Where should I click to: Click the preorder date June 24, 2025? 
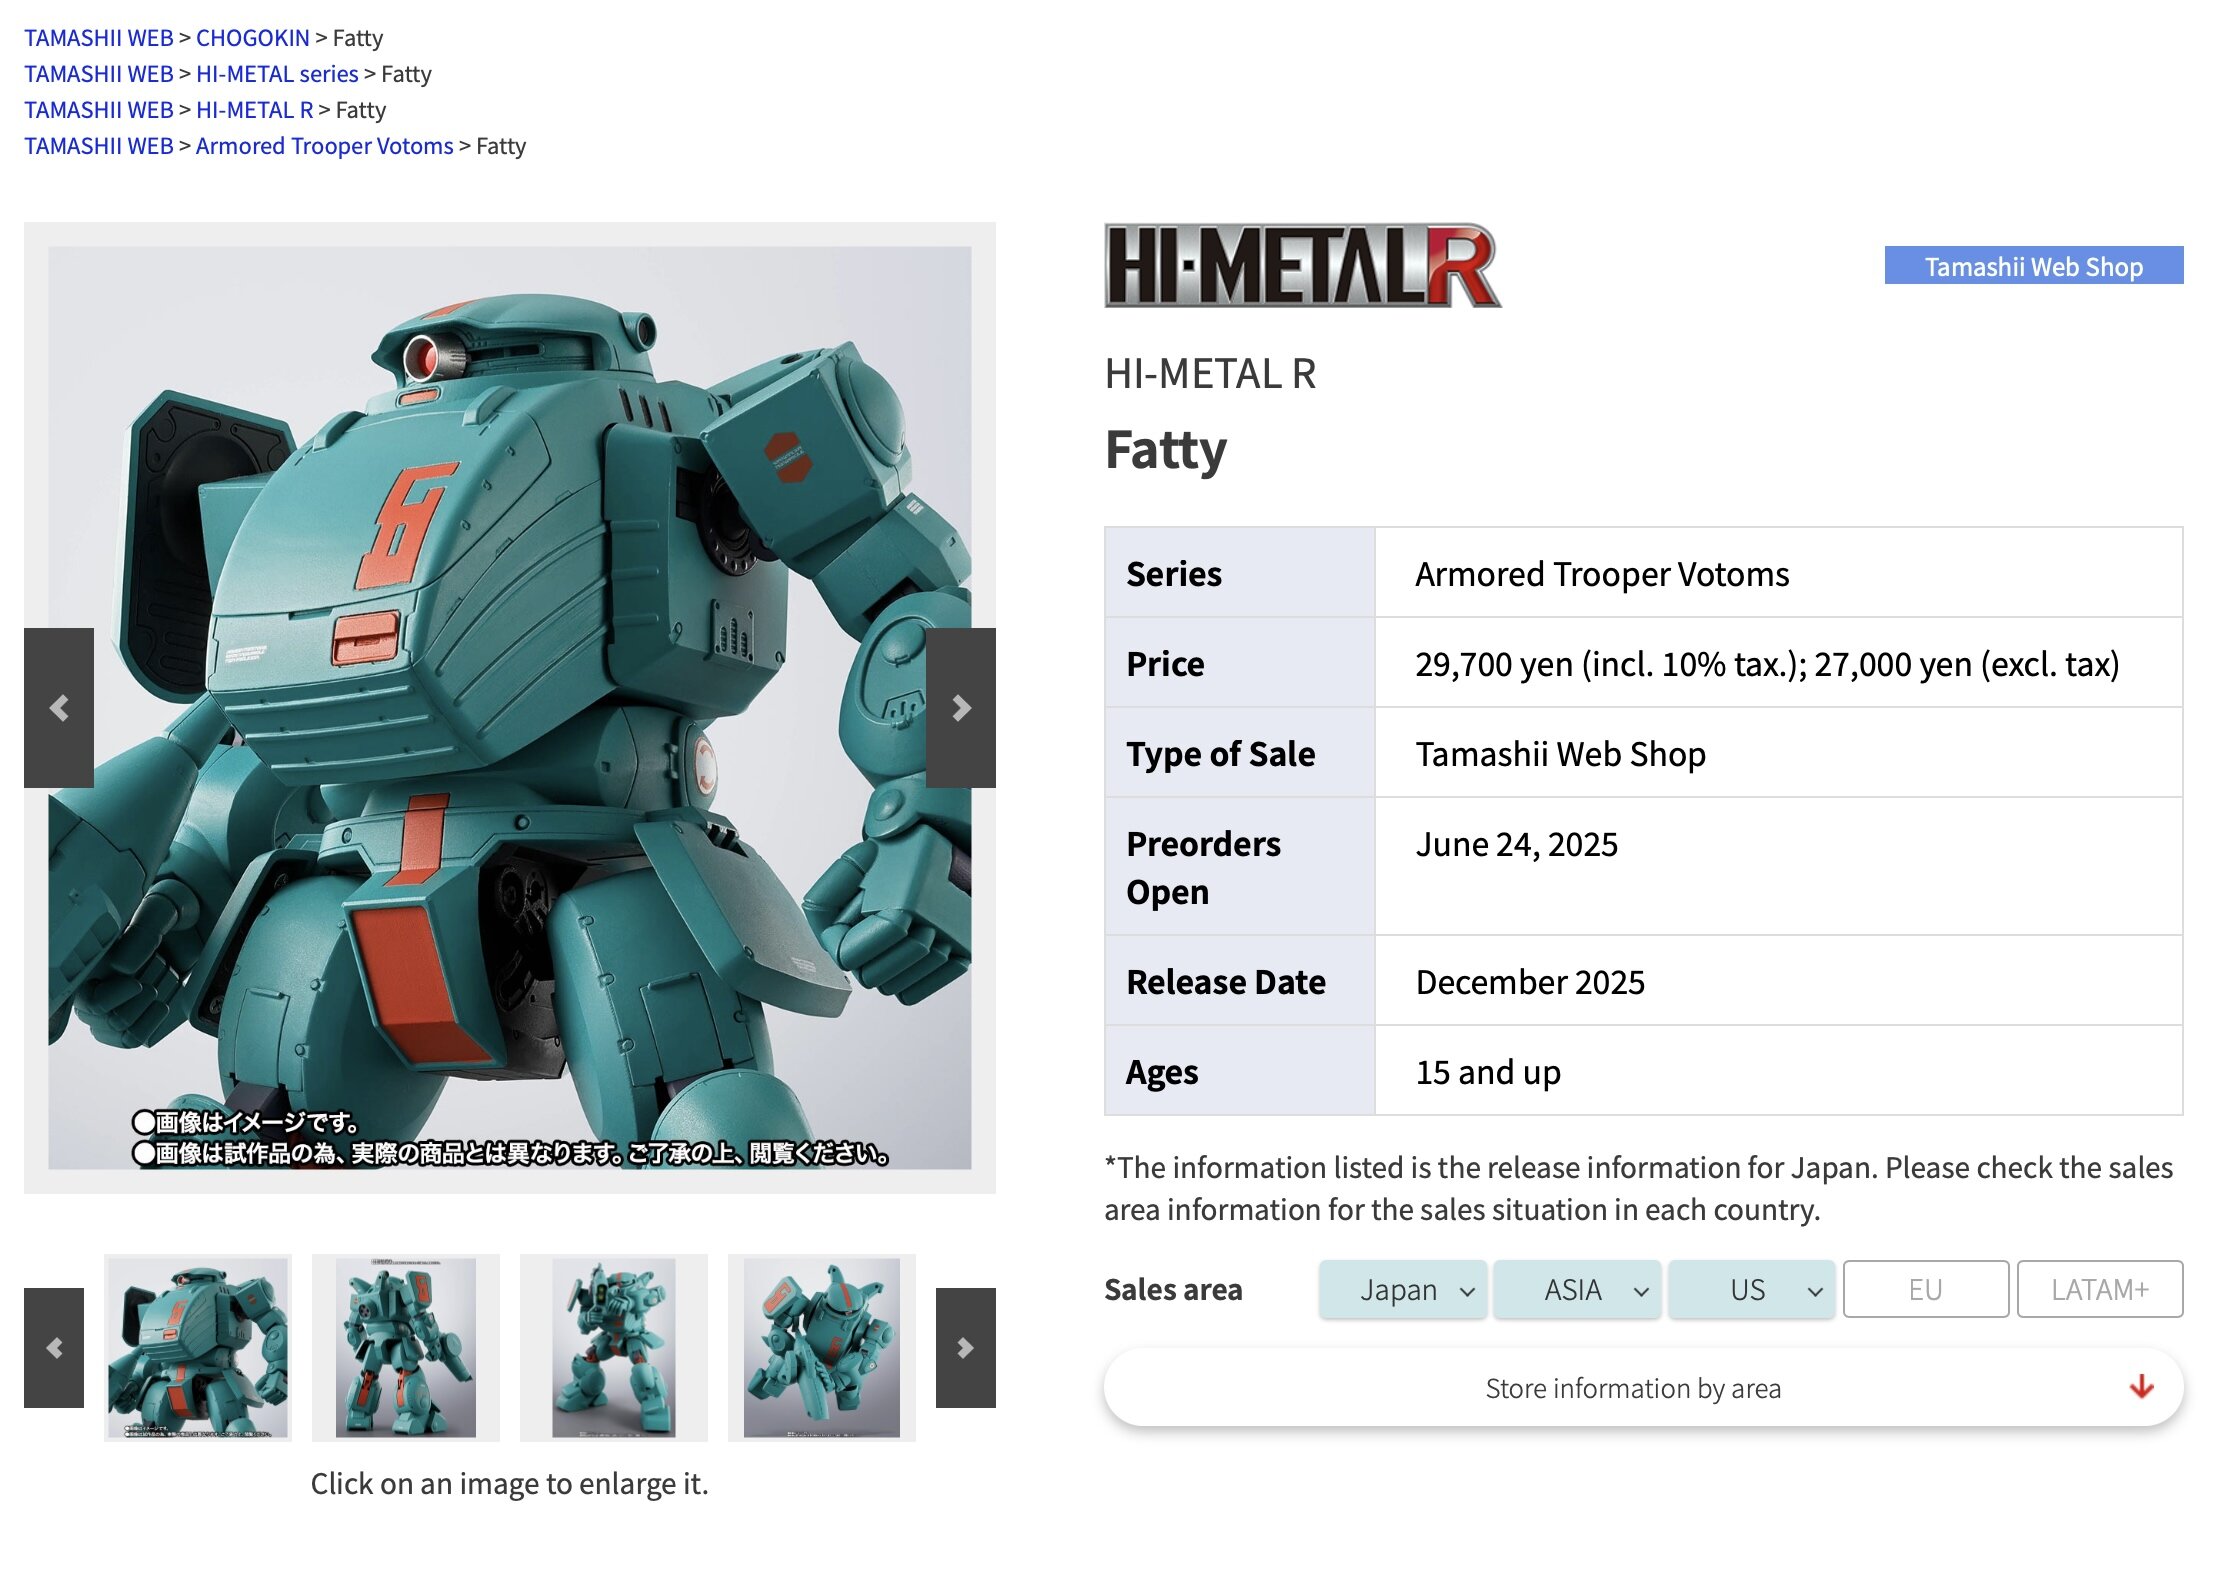pyautogui.click(x=1516, y=844)
